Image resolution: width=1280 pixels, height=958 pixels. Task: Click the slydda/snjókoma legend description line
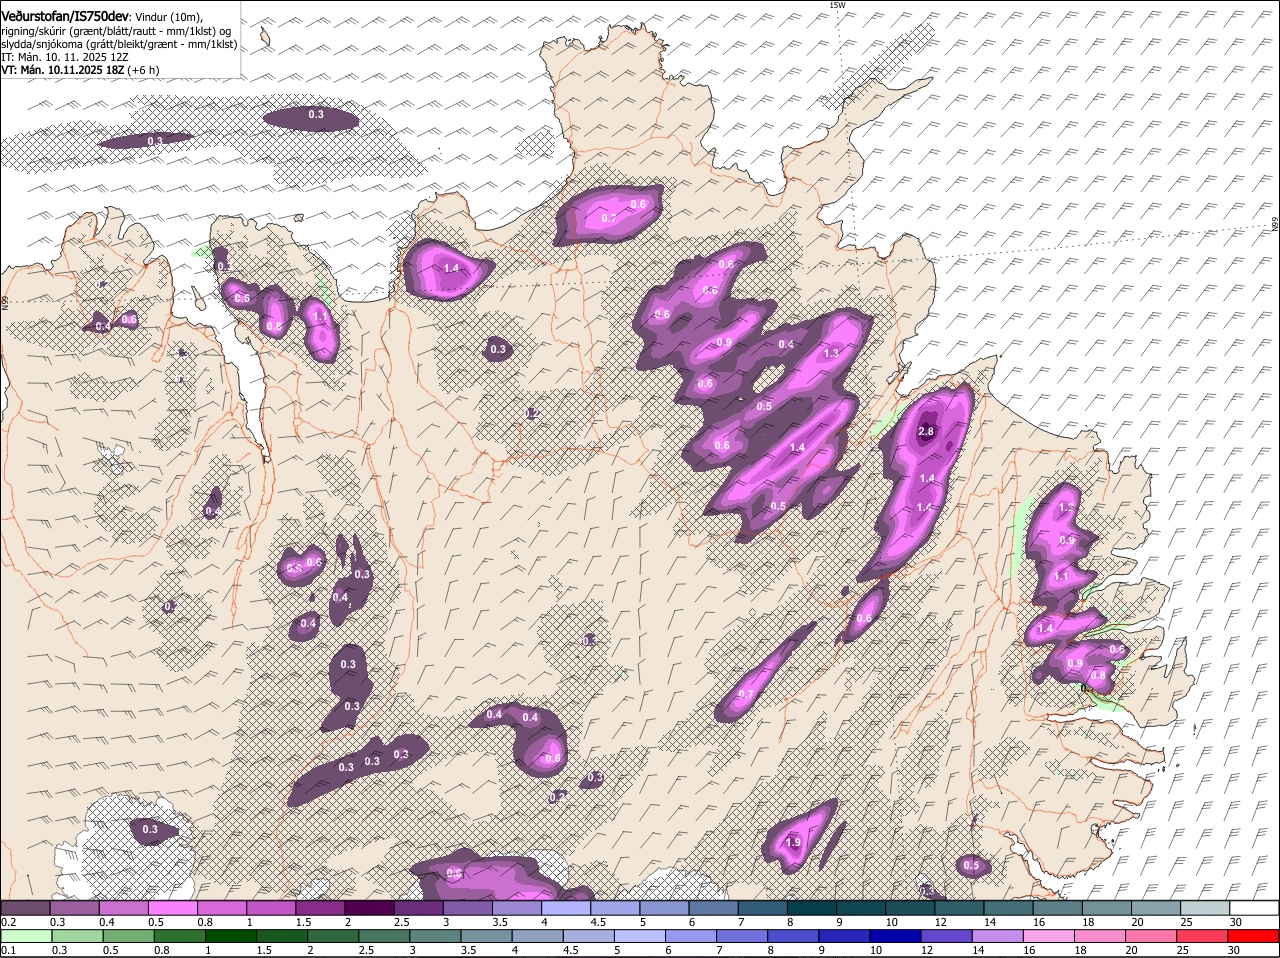119,44
